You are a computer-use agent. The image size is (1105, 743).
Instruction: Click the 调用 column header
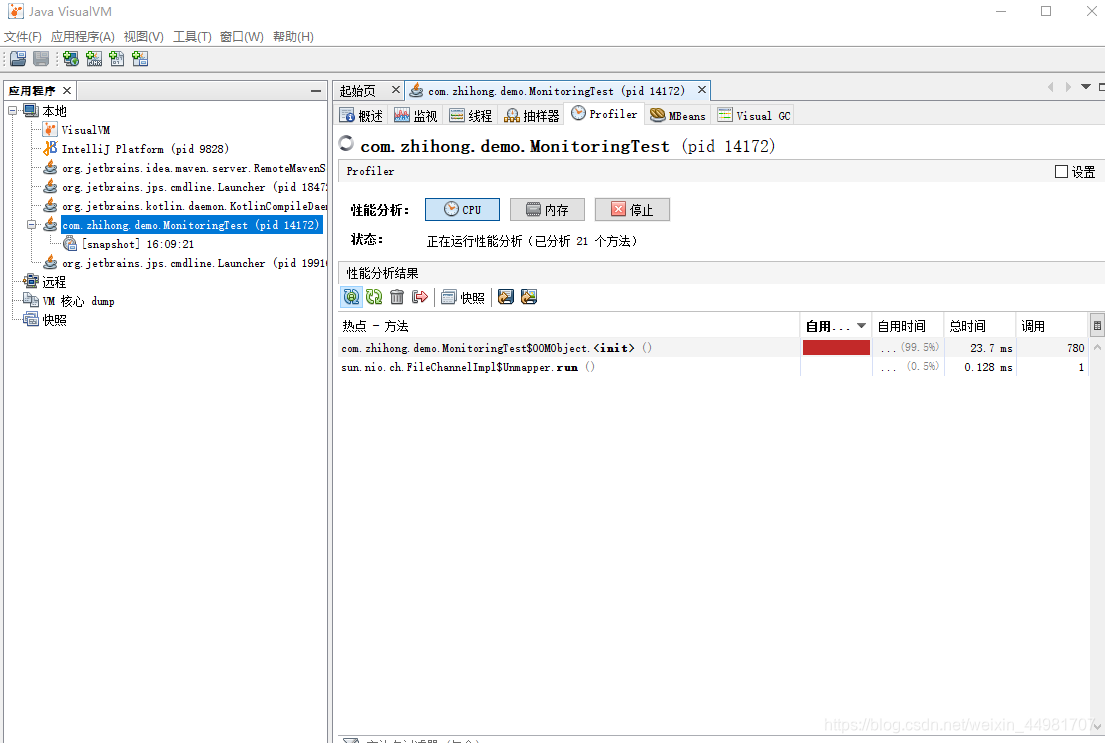coord(1051,326)
